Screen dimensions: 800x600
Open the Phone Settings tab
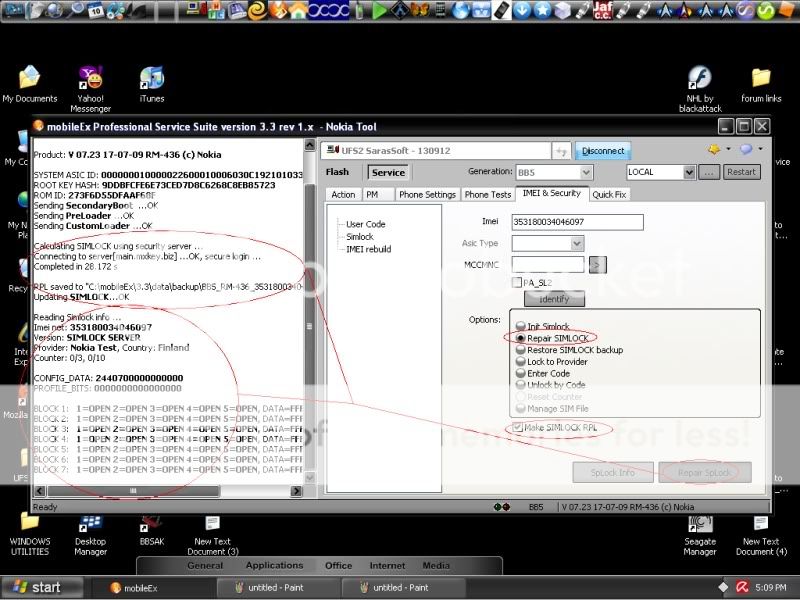click(428, 194)
